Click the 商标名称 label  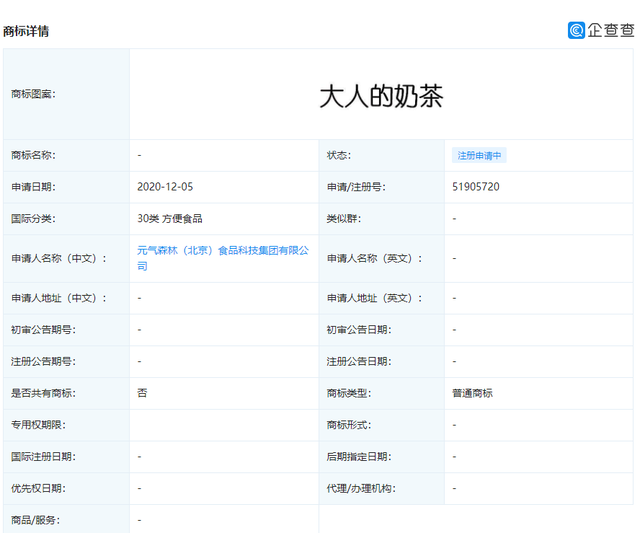point(33,155)
